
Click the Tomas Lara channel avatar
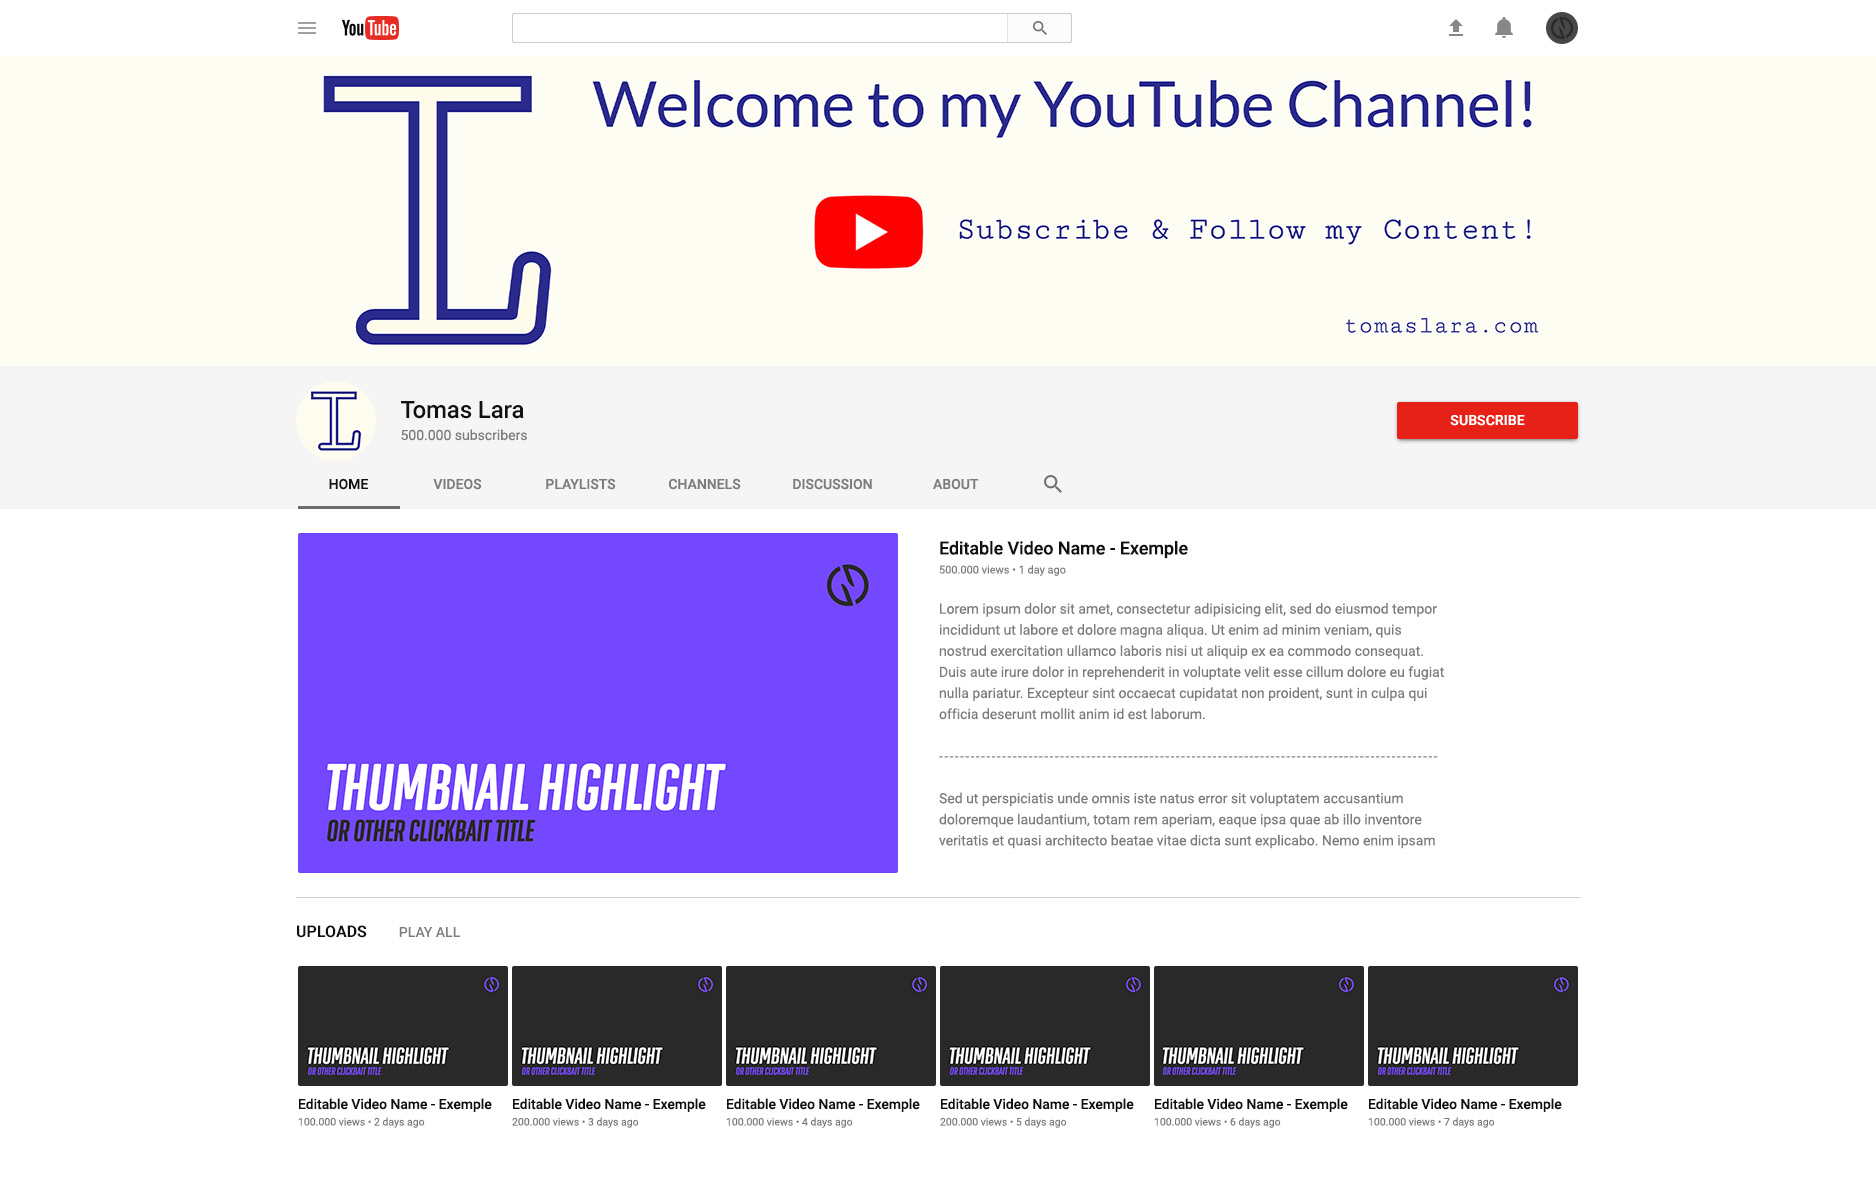(336, 421)
